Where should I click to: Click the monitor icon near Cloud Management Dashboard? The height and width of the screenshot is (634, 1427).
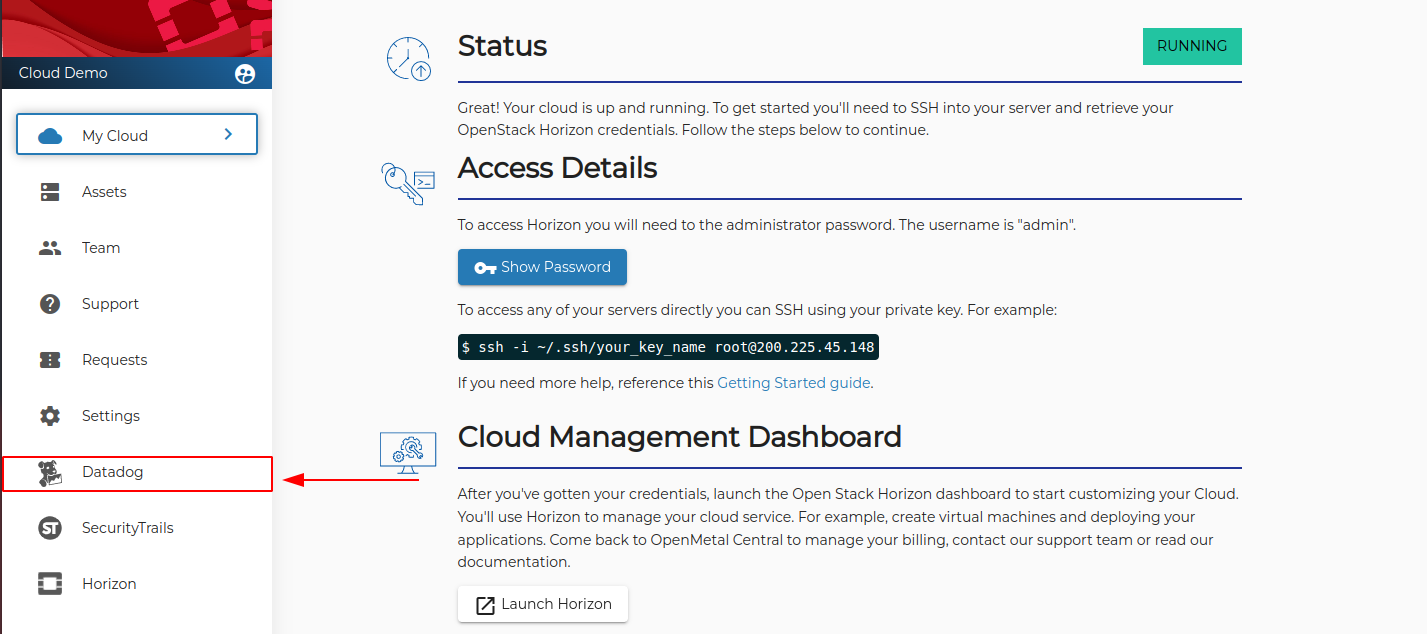[x=407, y=450]
